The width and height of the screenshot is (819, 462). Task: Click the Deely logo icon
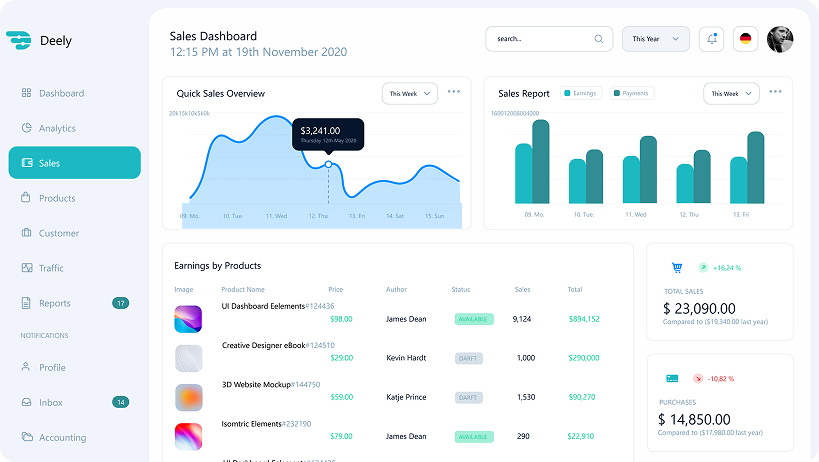coord(19,40)
